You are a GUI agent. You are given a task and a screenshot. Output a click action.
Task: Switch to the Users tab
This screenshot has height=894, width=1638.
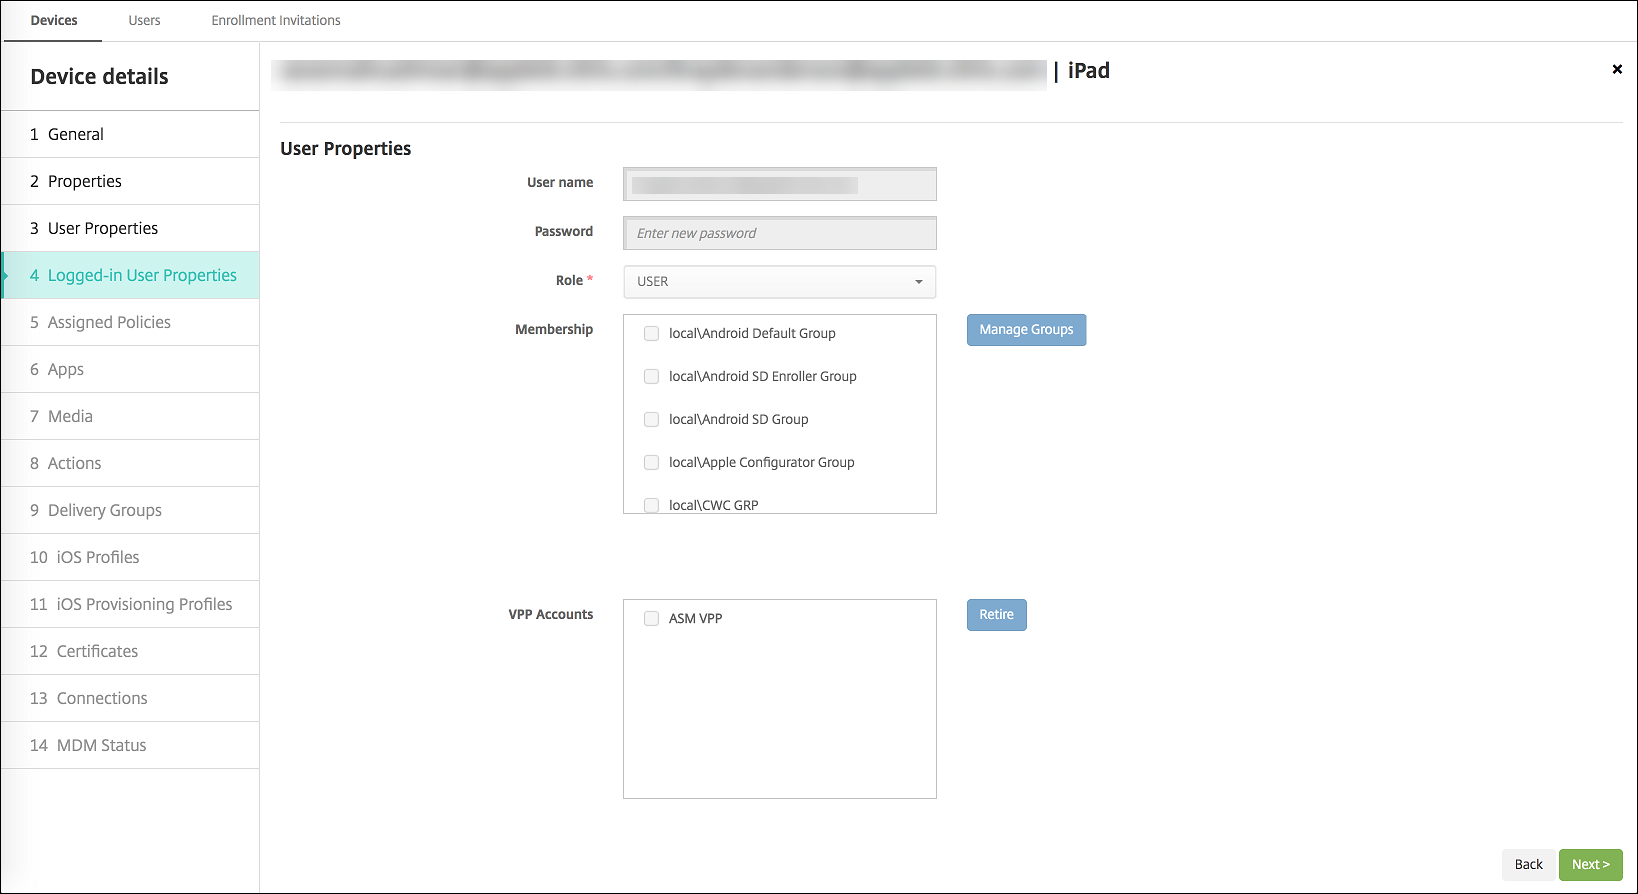144,20
